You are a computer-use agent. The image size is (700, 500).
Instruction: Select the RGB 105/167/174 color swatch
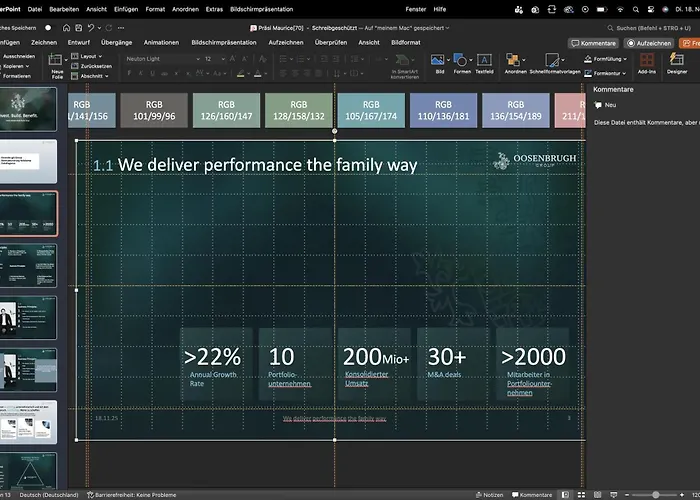point(371,110)
